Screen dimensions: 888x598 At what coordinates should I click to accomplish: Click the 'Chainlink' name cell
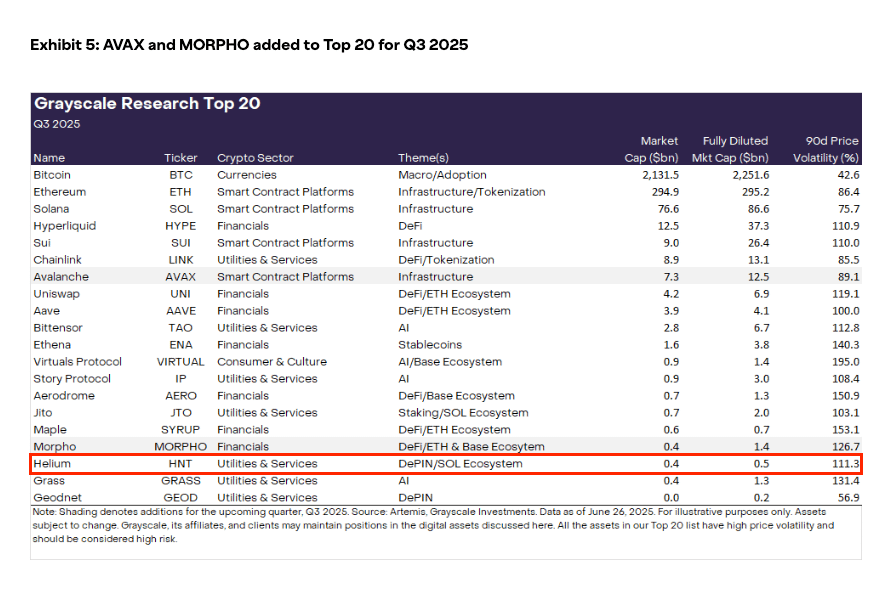tap(57, 260)
